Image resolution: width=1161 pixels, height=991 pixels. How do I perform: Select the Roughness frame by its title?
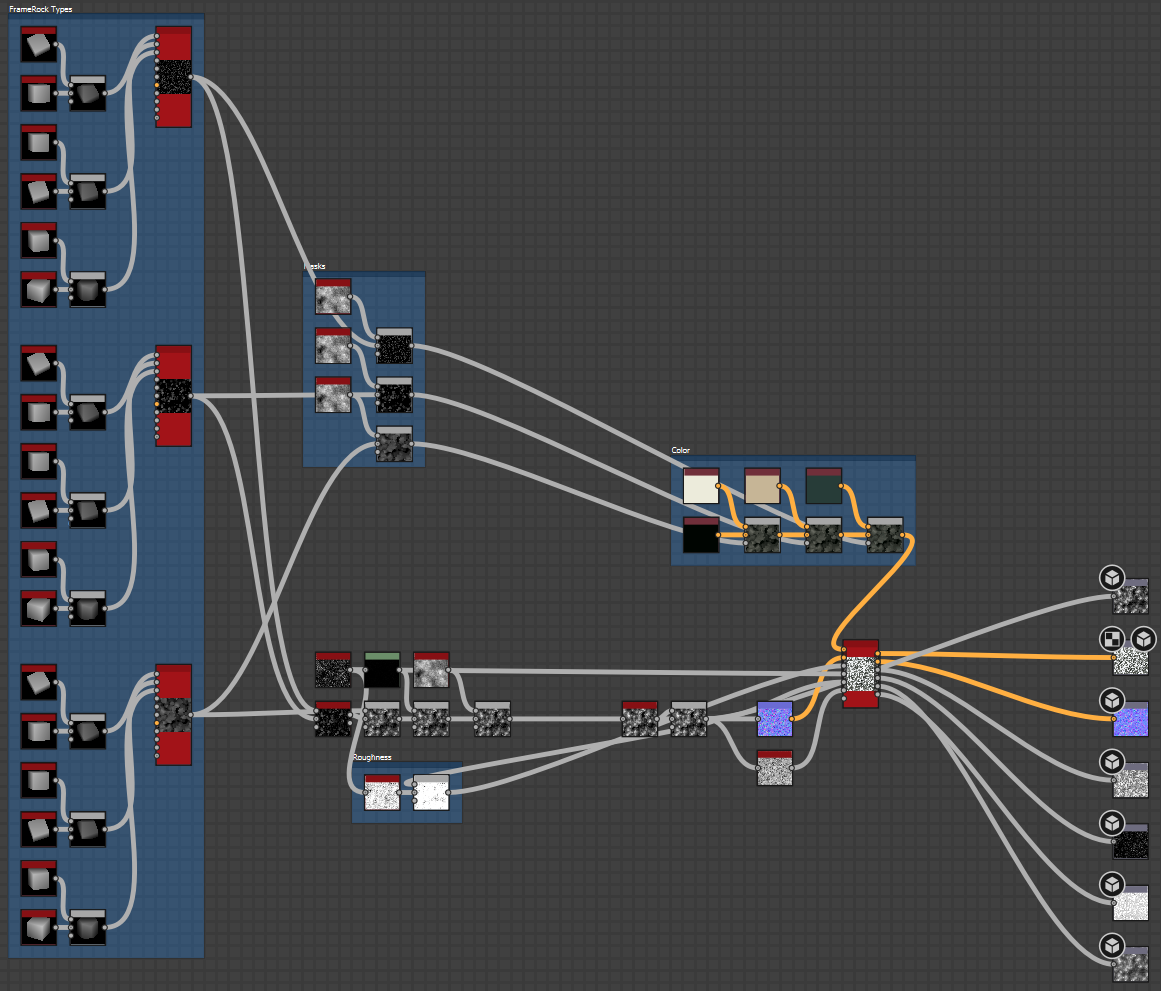372,758
